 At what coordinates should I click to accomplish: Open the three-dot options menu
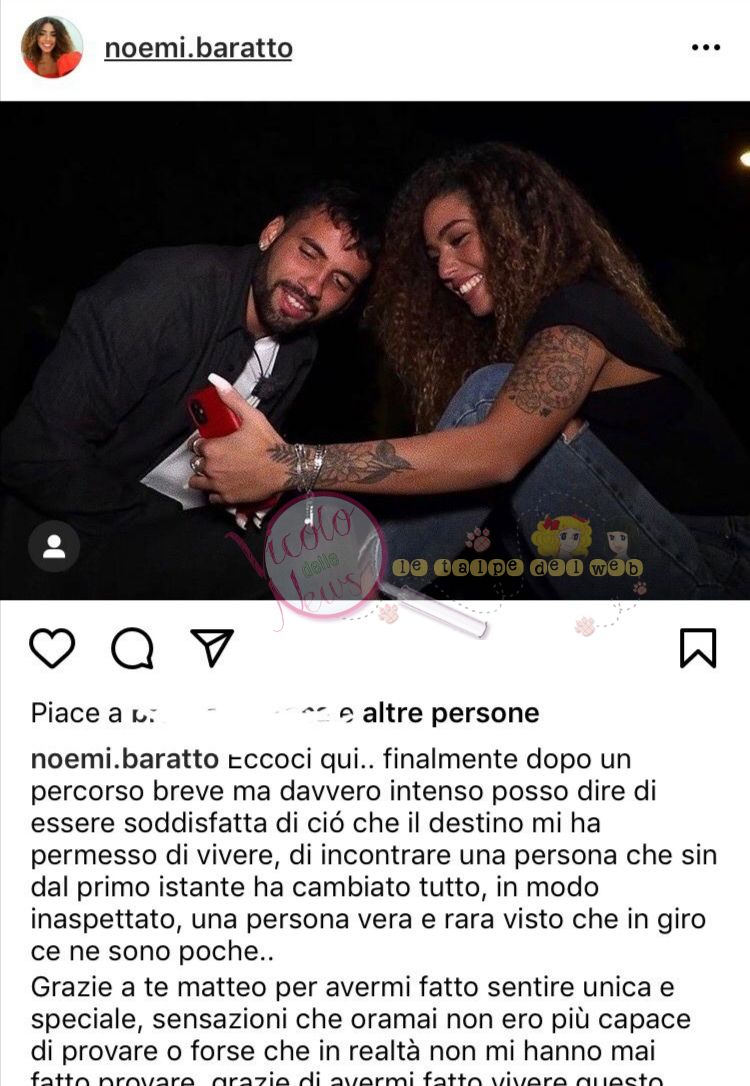(706, 47)
